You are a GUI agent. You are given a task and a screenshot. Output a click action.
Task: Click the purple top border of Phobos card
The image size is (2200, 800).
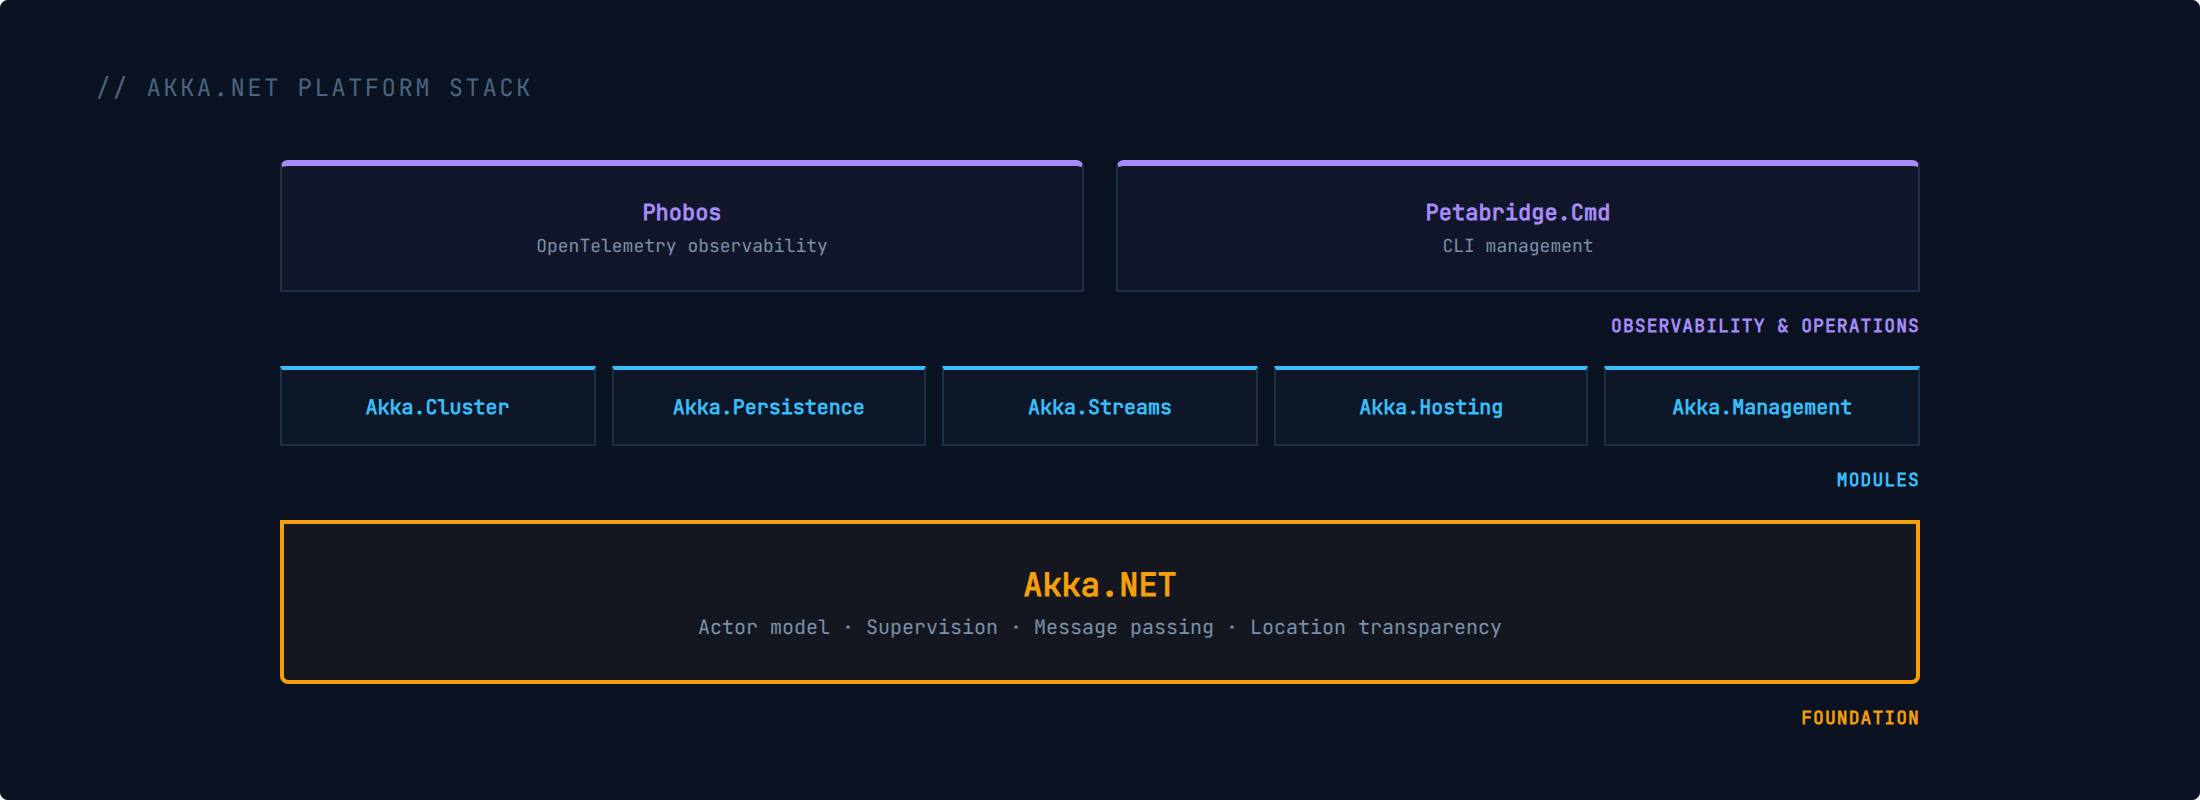681,163
